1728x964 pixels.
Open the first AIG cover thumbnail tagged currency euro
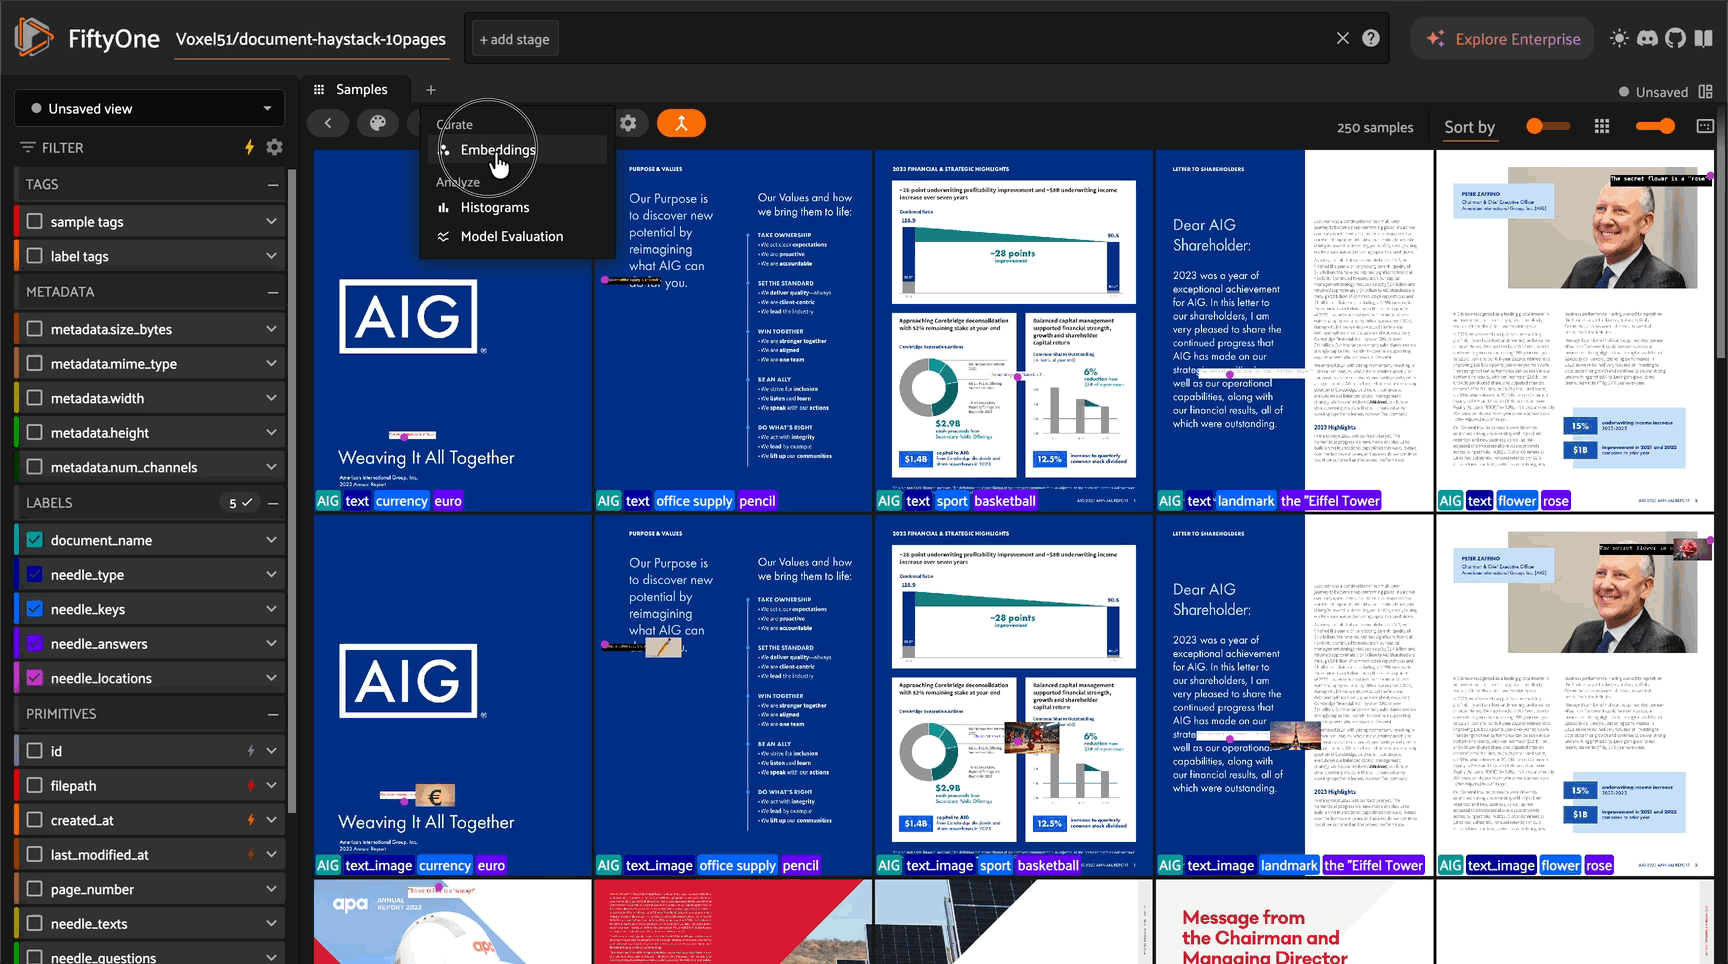click(x=452, y=330)
